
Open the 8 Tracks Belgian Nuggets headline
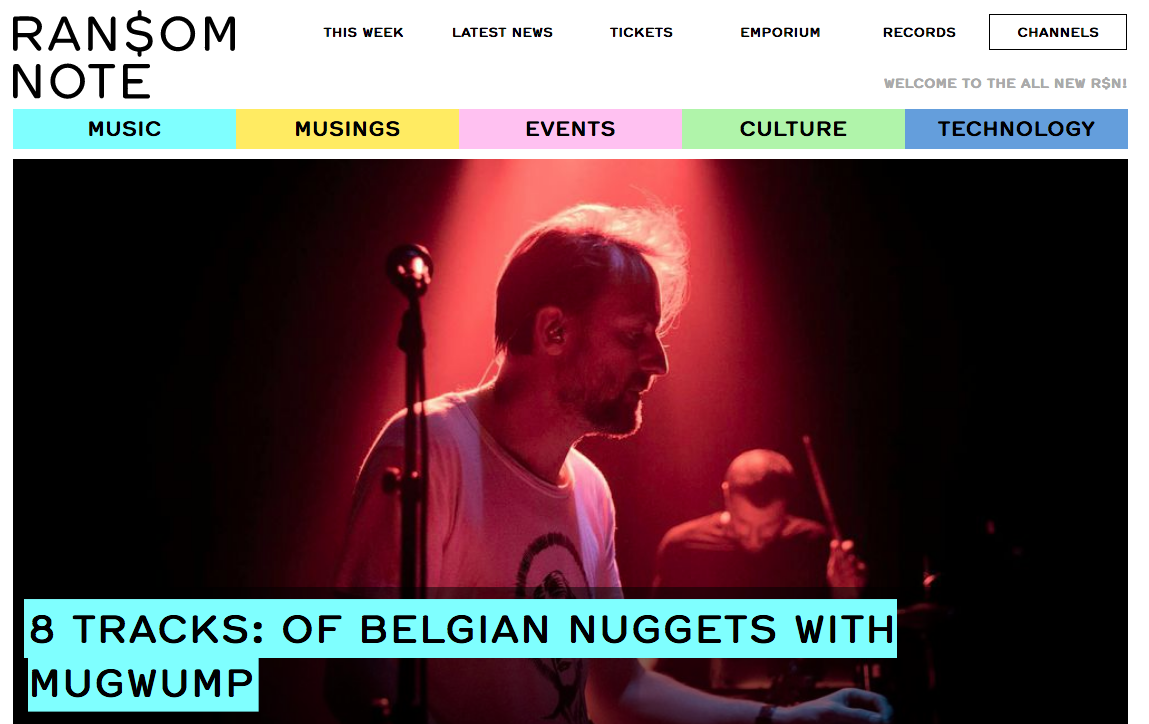tap(462, 655)
